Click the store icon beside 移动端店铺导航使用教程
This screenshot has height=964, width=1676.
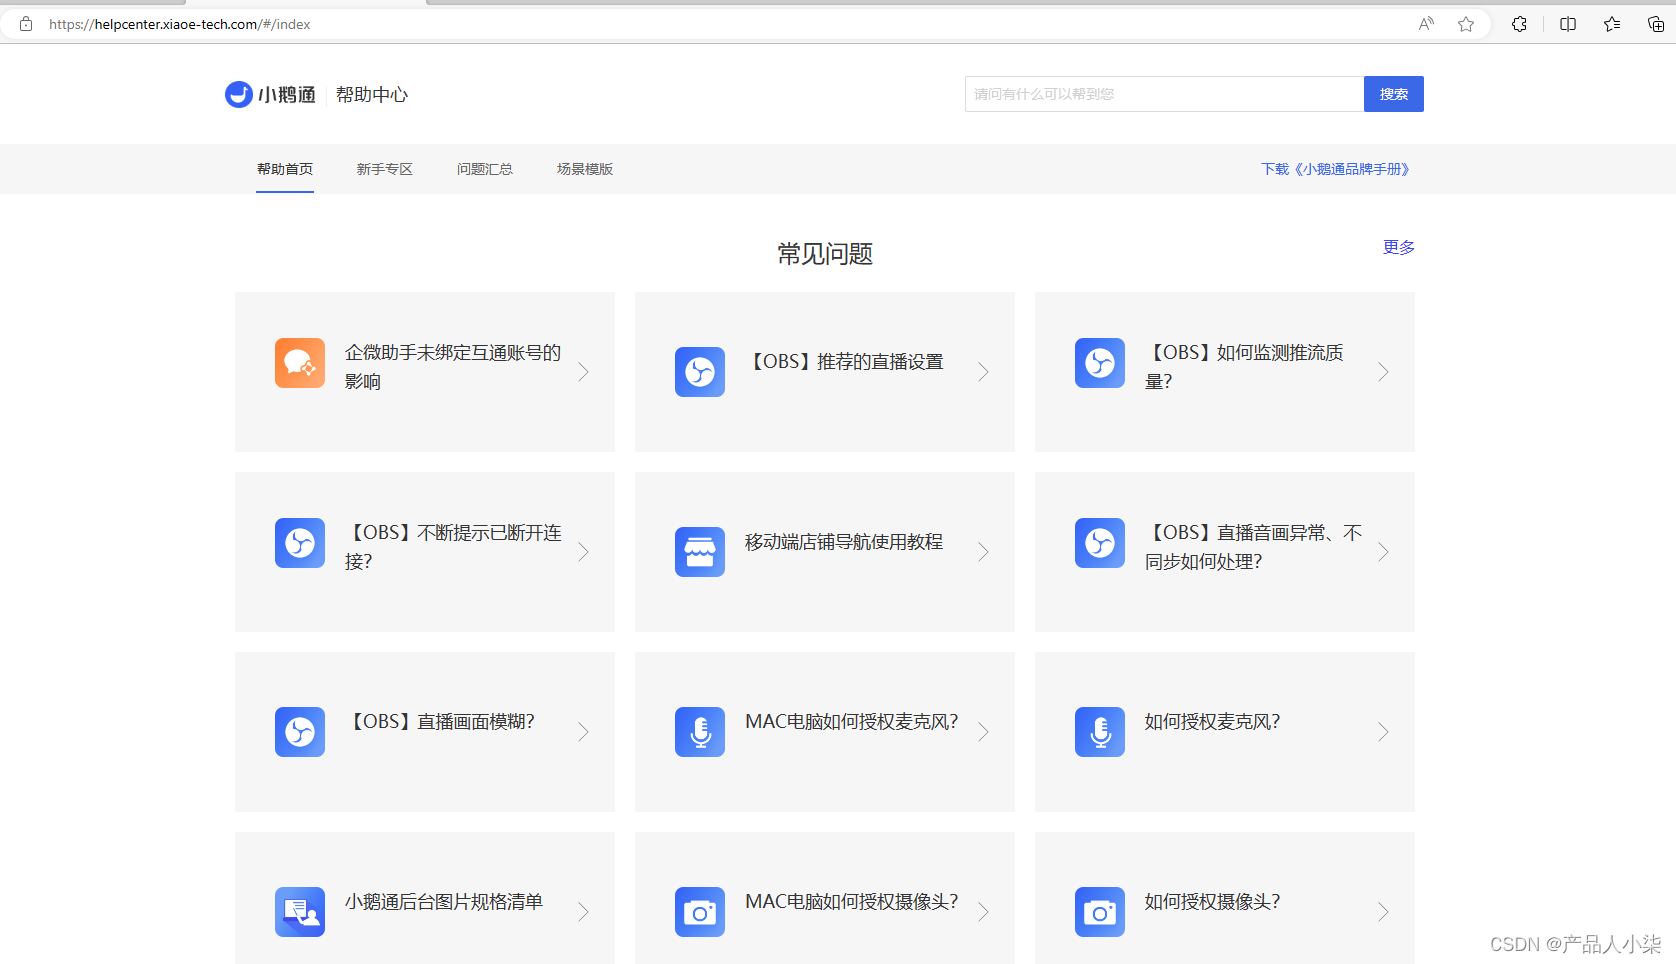tap(700, 552)
